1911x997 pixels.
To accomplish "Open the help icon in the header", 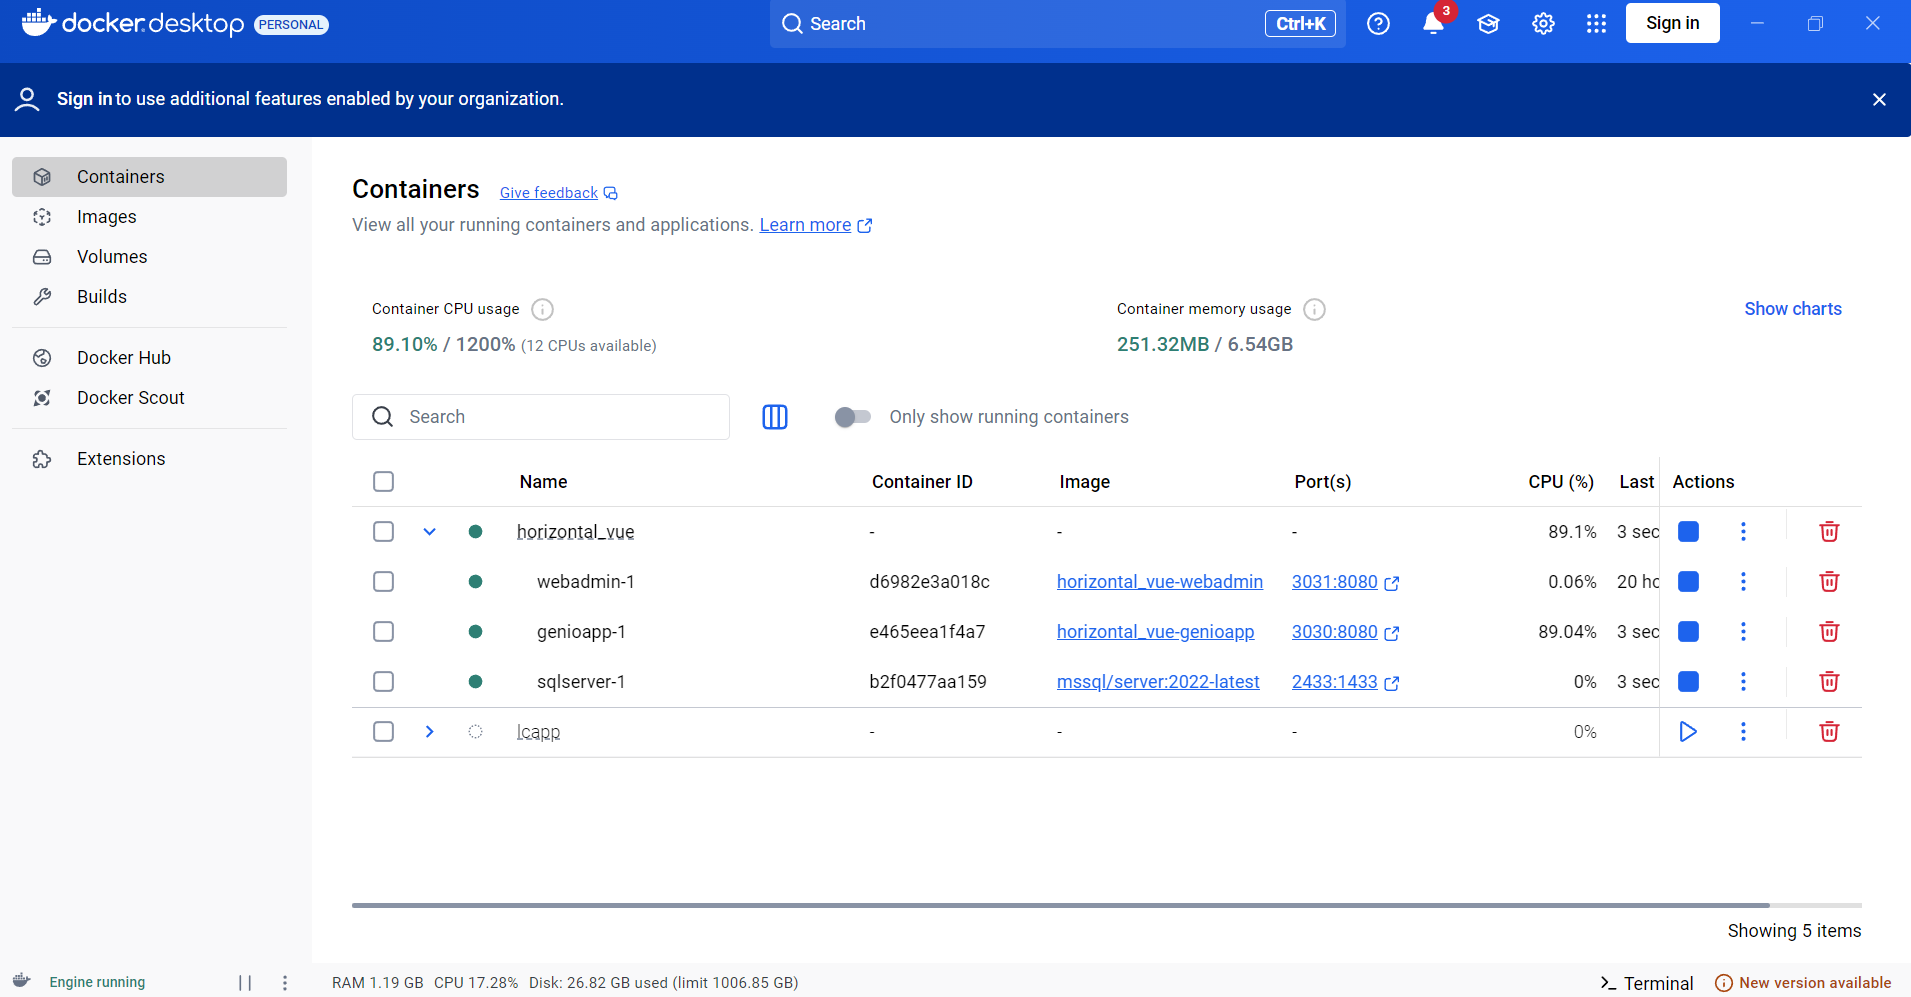I will tap(1378, 23).
